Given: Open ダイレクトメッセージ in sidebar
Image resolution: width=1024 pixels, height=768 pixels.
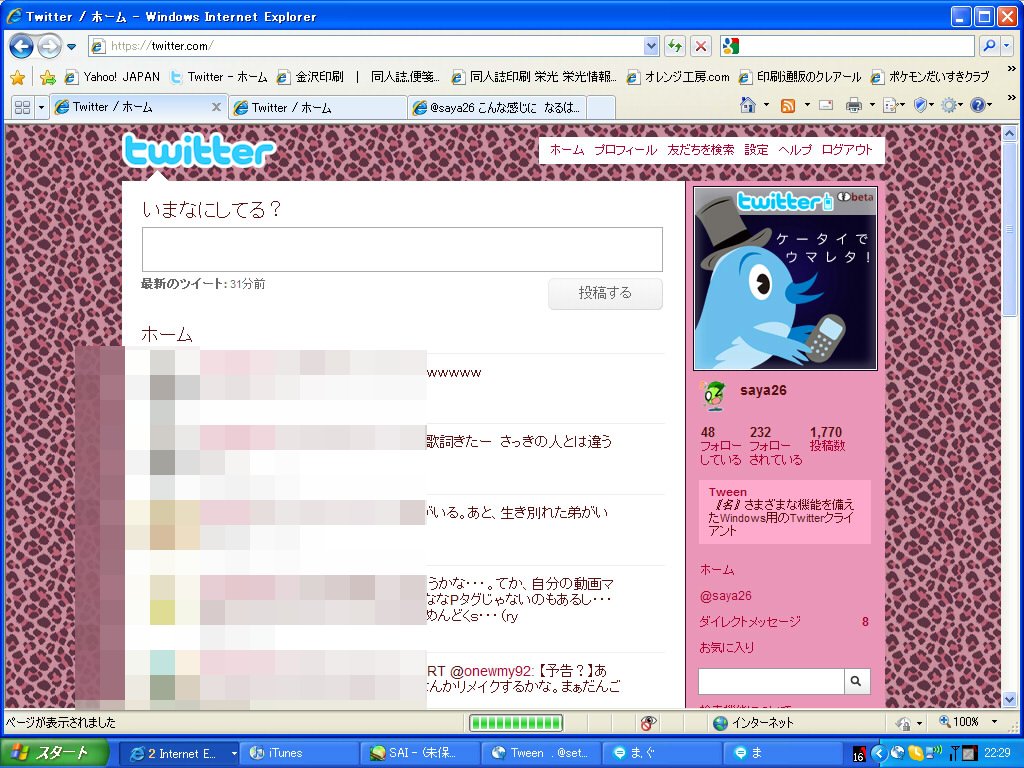Looking at the screenshot, I should (750, 622).
